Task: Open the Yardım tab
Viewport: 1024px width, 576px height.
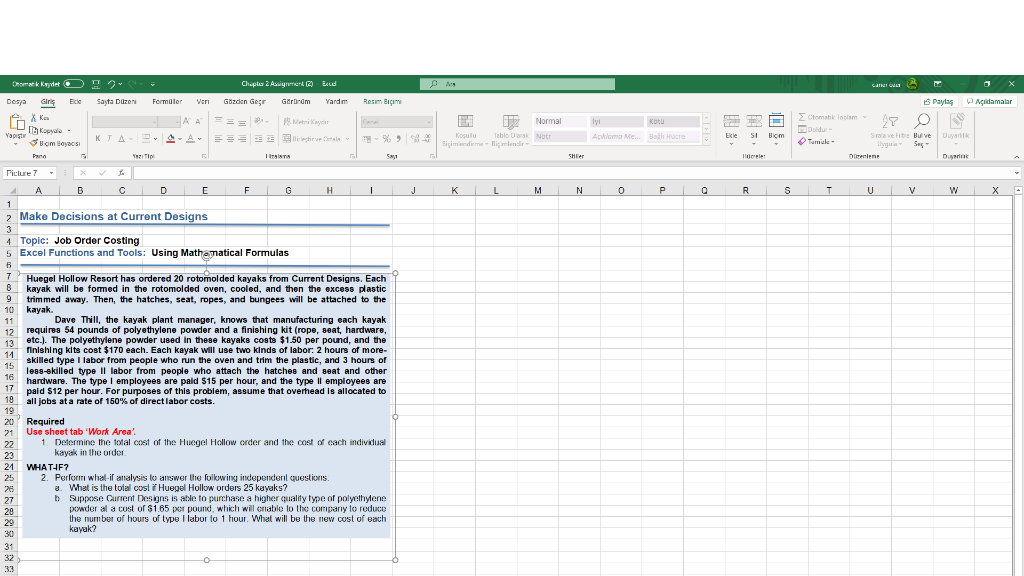Action: tap(337, 101)
